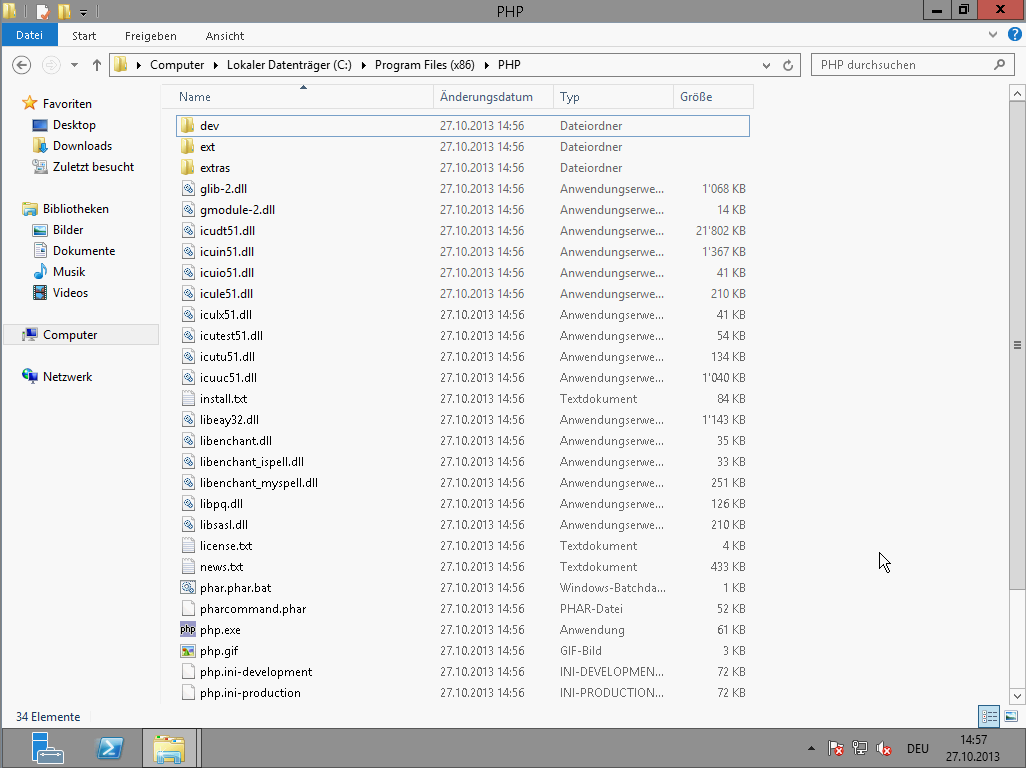The width and height of the screenshot is (1026, 768).
Task: Sort by the Größe column header
Action: click(x=713, y=97)
